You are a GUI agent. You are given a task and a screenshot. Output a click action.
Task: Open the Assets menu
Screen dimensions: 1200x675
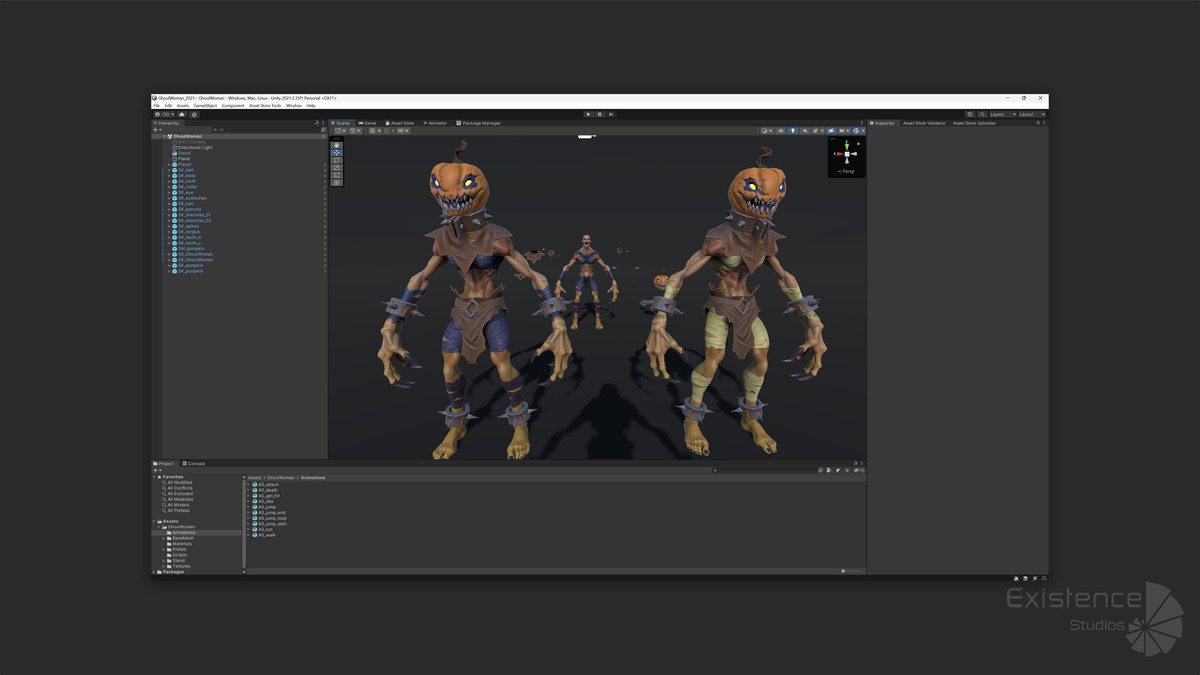tap(183, 105)
